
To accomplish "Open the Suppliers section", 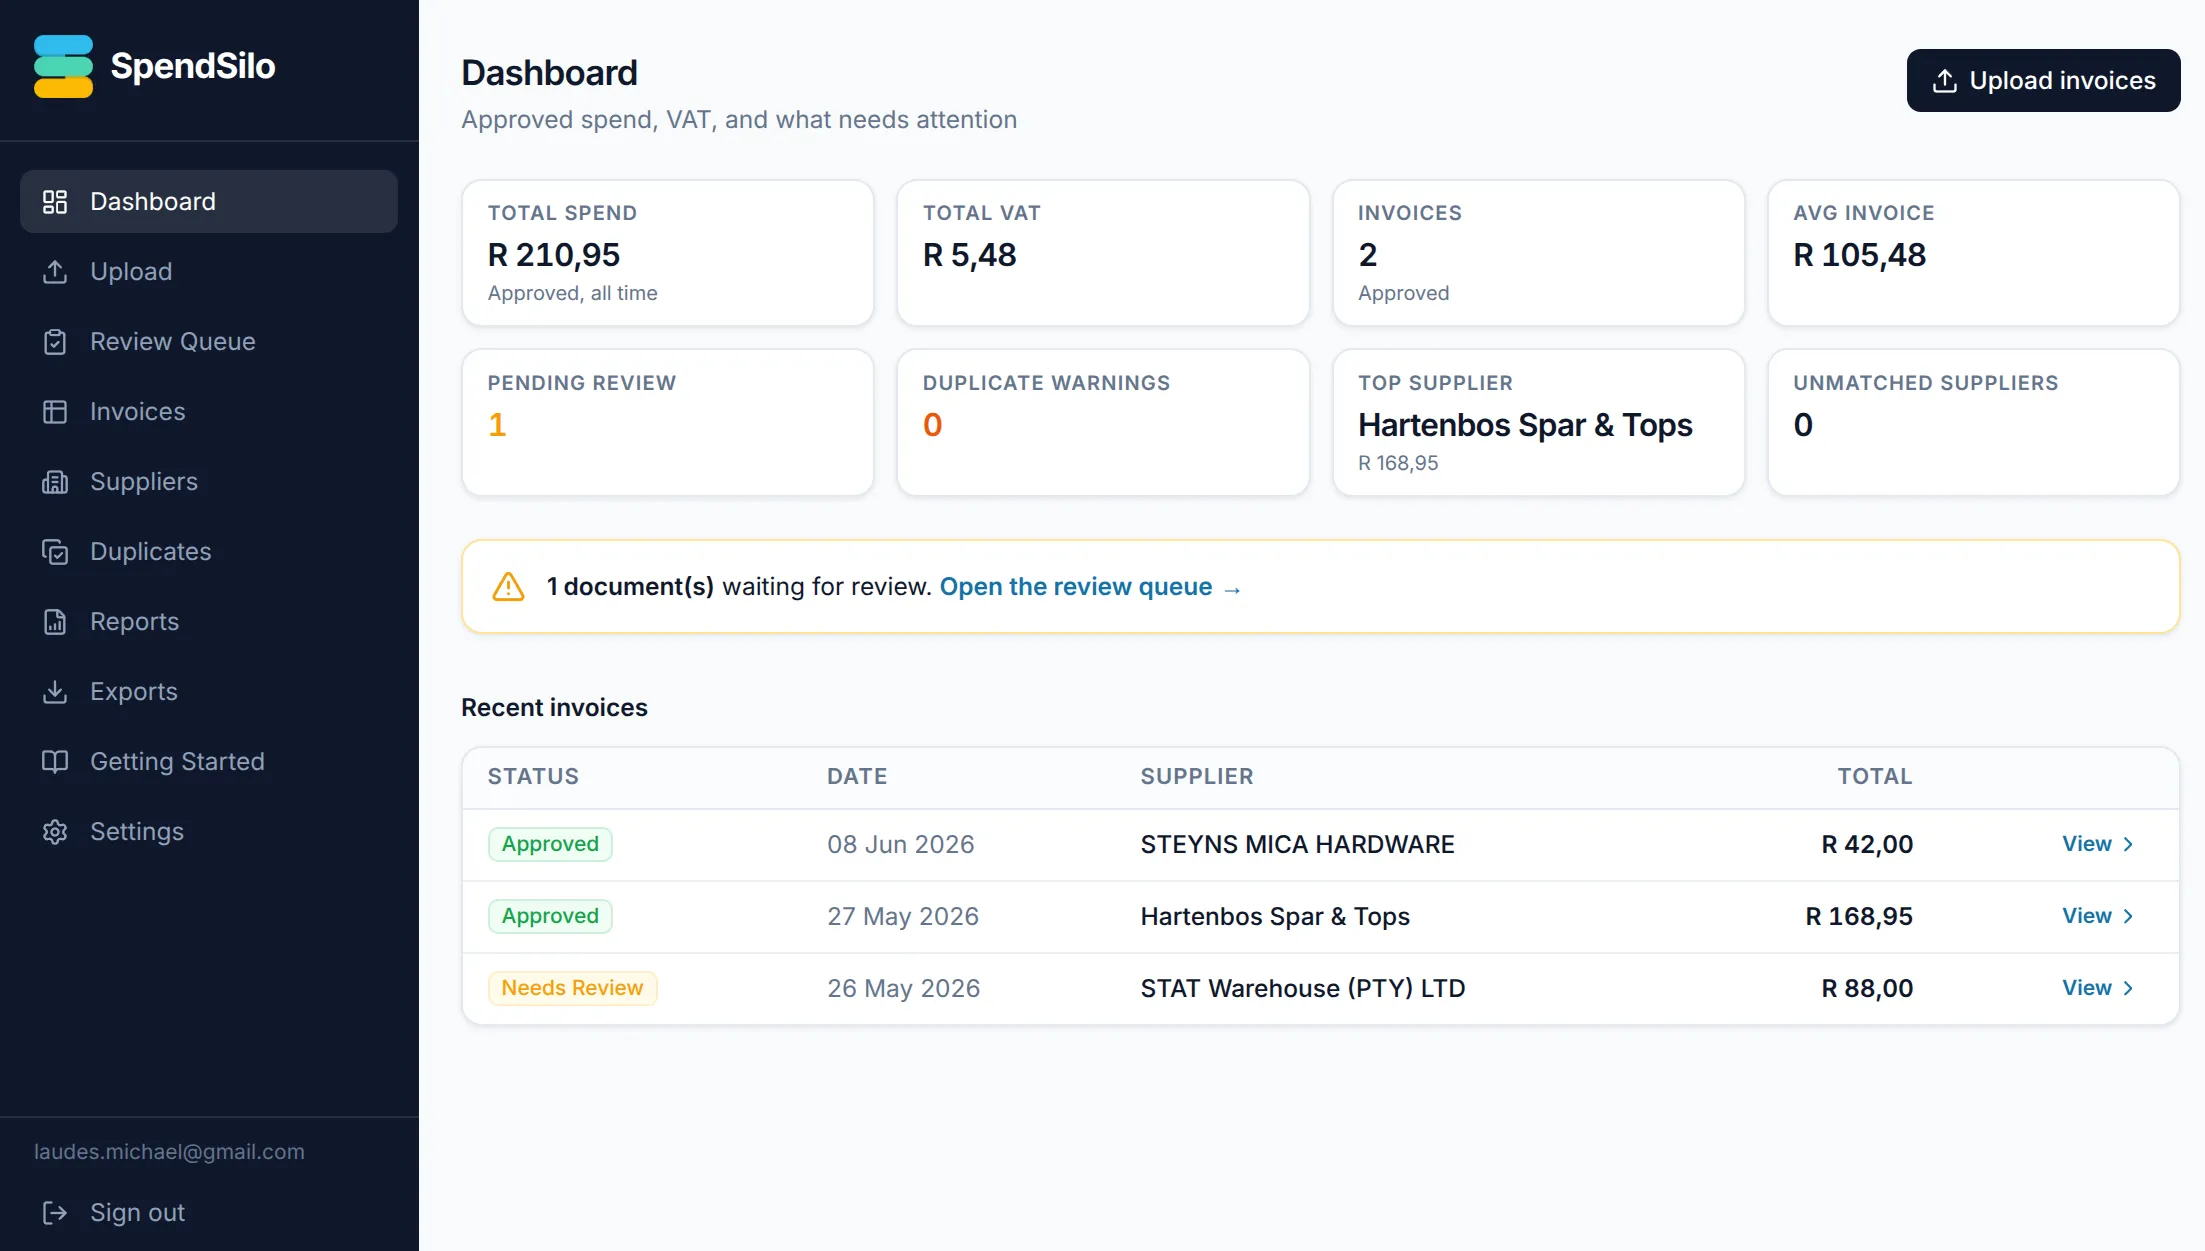I will [209, 482].
